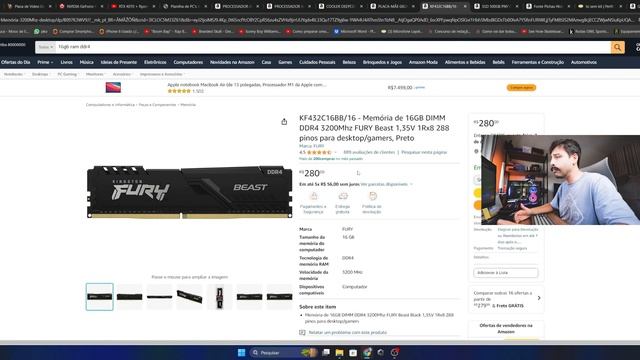This screenshot has height=360, width=640.
Task: Select the second product thumbnail
Action: [129, 297]
